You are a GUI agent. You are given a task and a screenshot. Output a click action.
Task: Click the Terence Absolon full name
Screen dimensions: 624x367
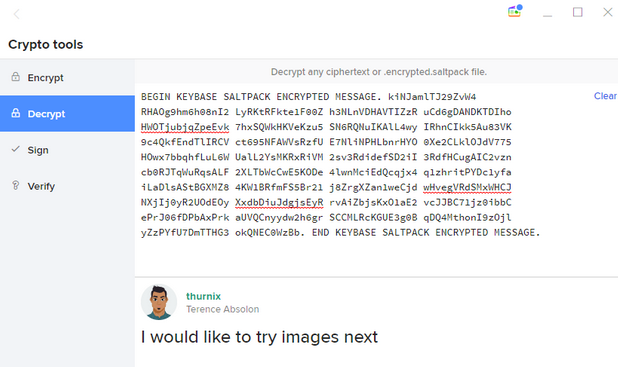pos(222,309)
